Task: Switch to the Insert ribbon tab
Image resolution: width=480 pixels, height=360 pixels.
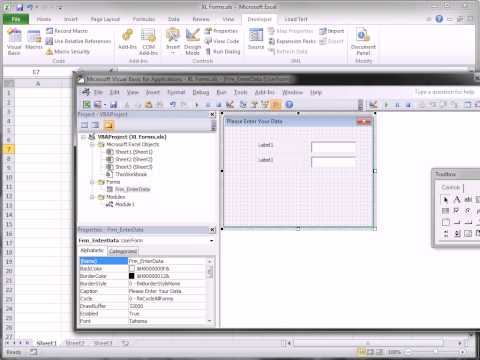Action: [x=71, y=19]
